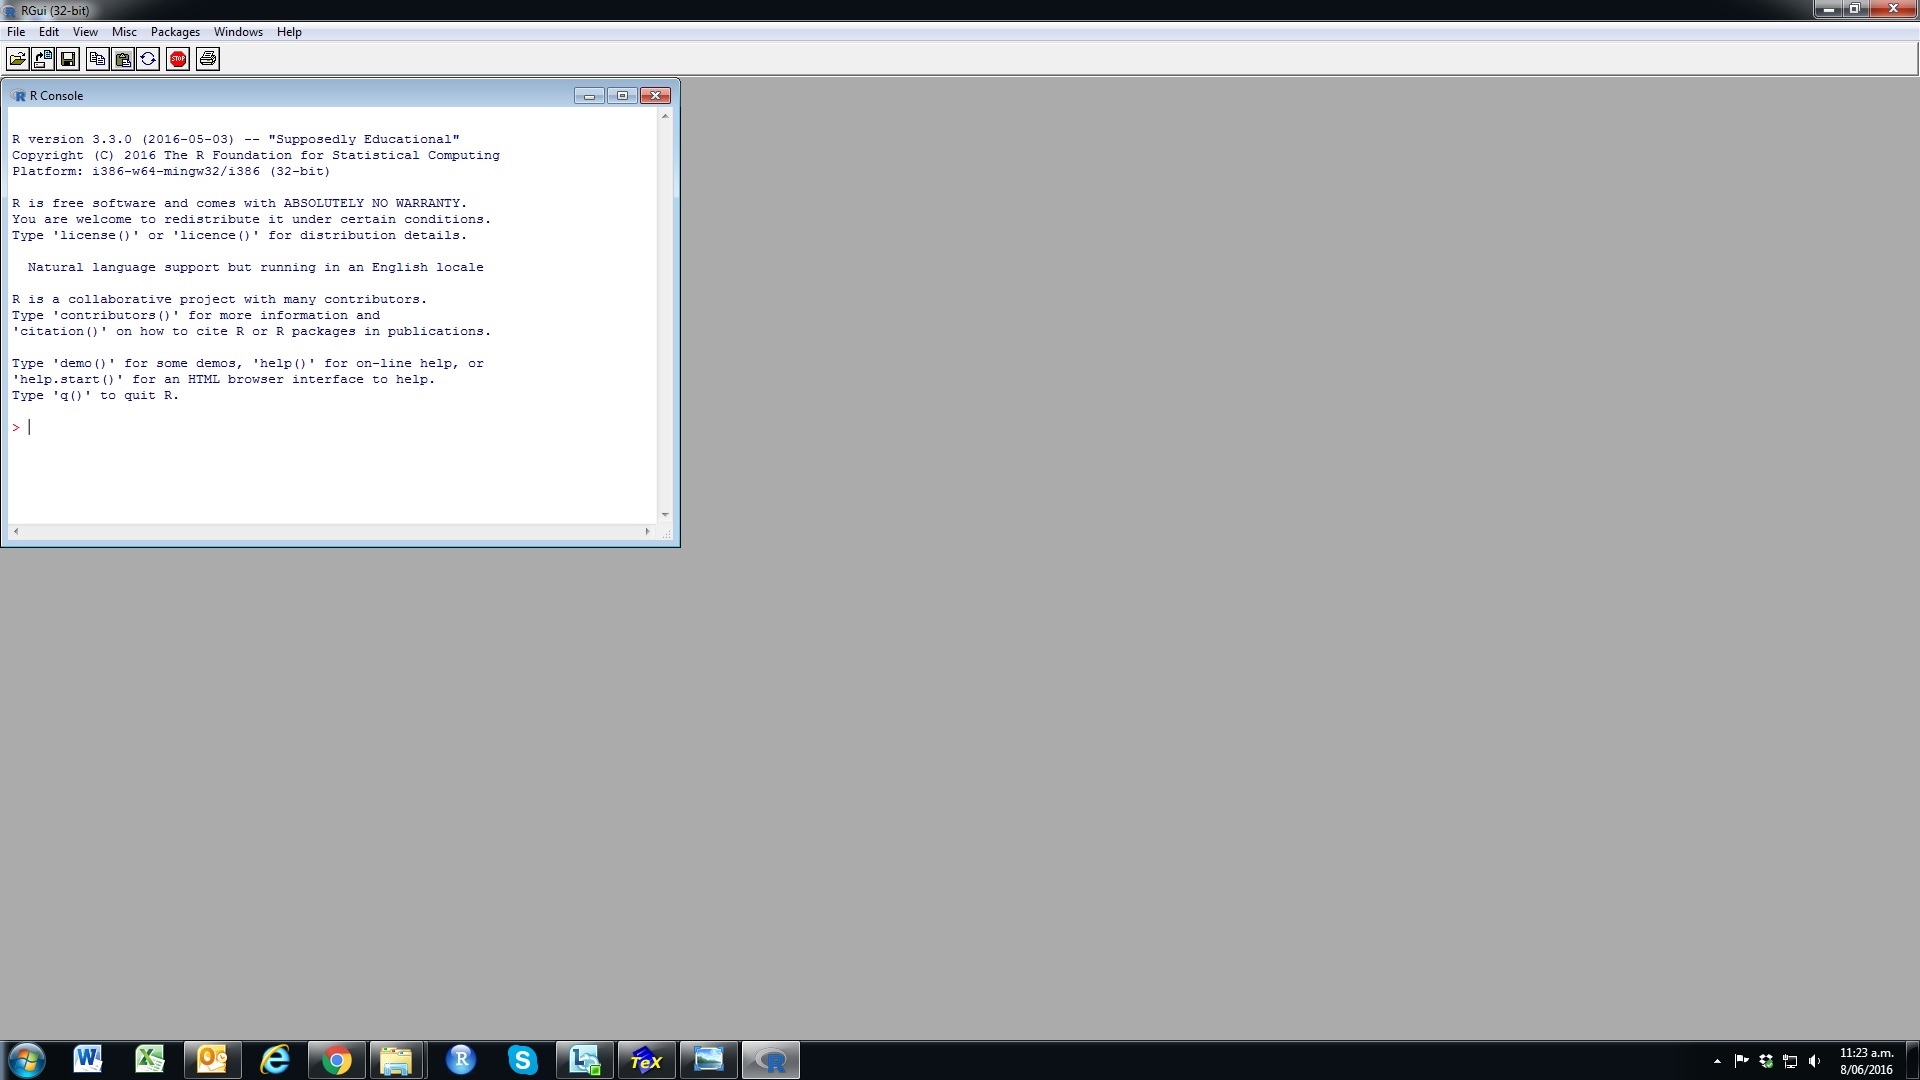Click the Load workspace toolbar icon
The image size is (1920, 1080).
43,59
